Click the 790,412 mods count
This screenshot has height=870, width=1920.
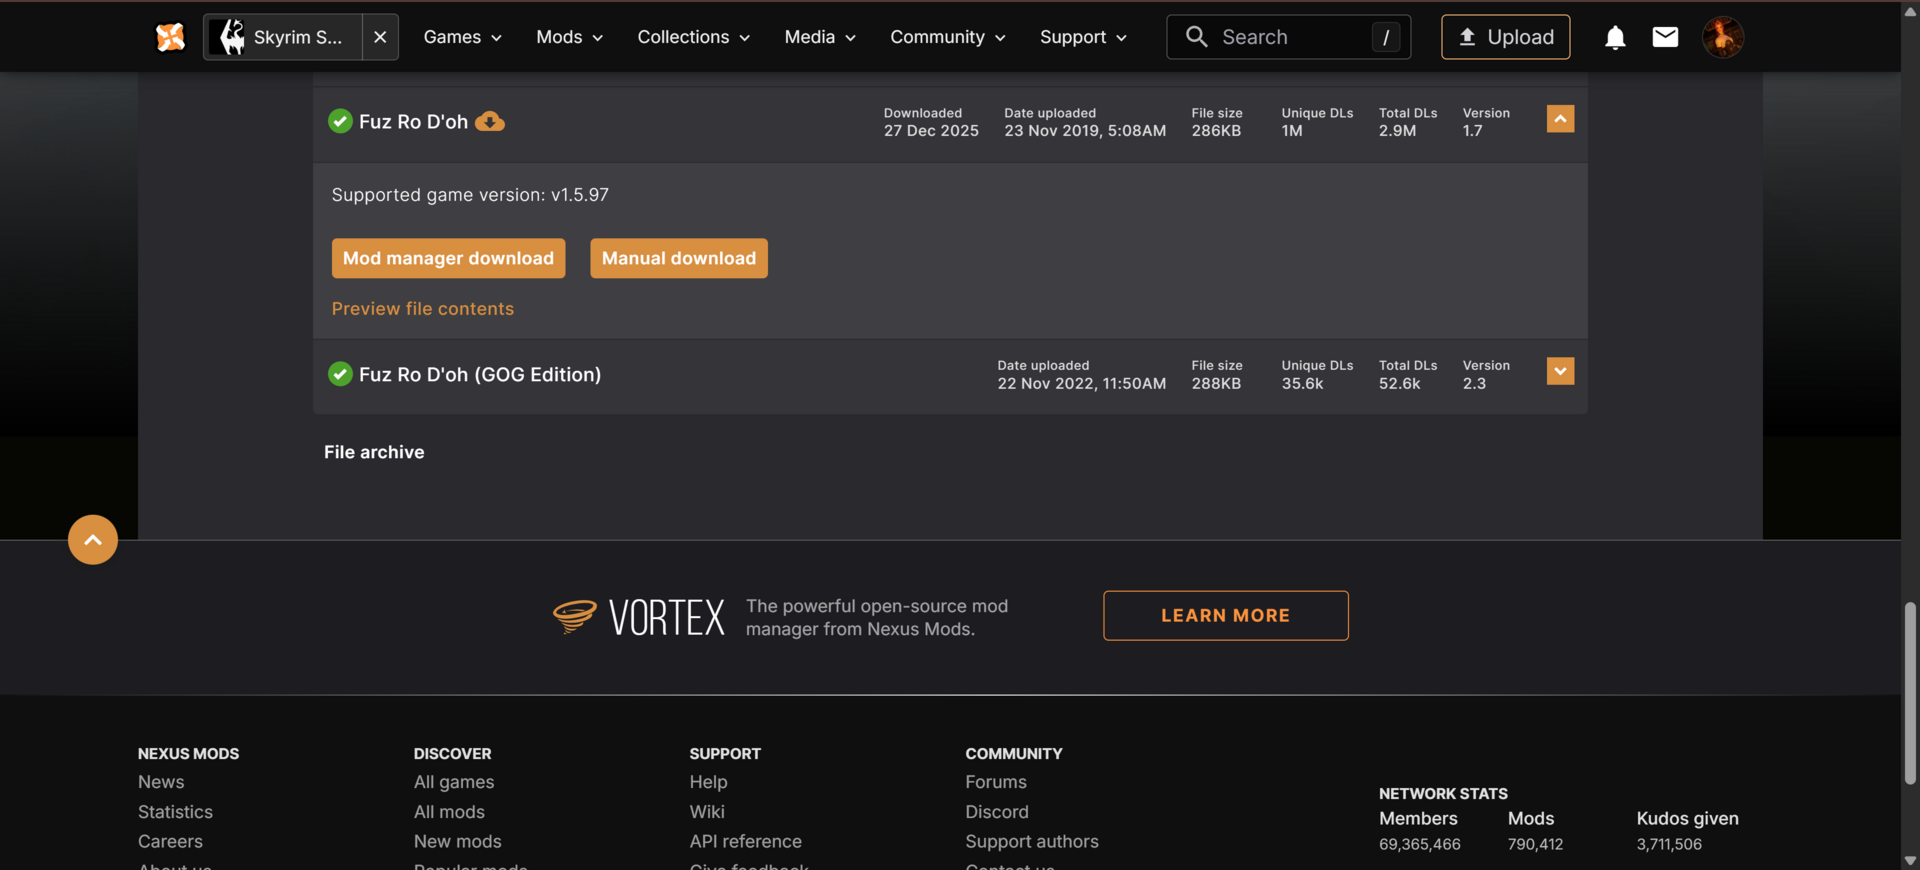point(1535,844)
